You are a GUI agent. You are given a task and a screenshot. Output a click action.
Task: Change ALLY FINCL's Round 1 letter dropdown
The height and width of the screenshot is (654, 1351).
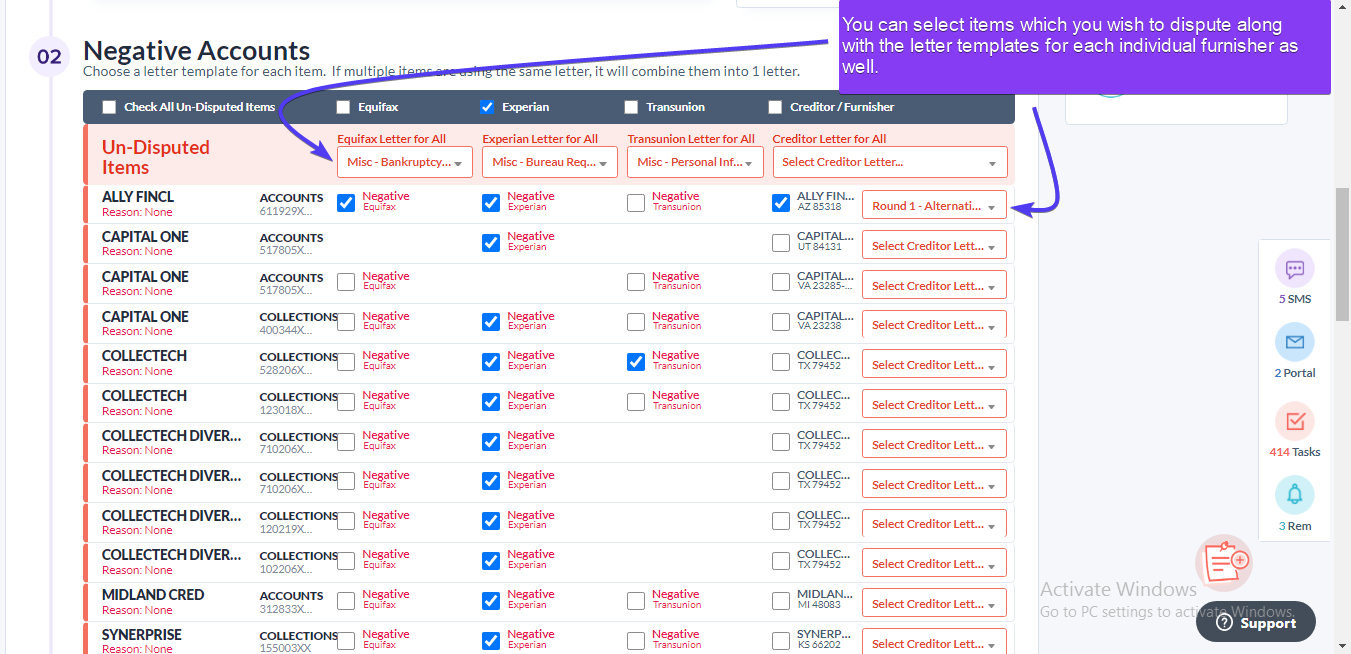click(933, 204)
